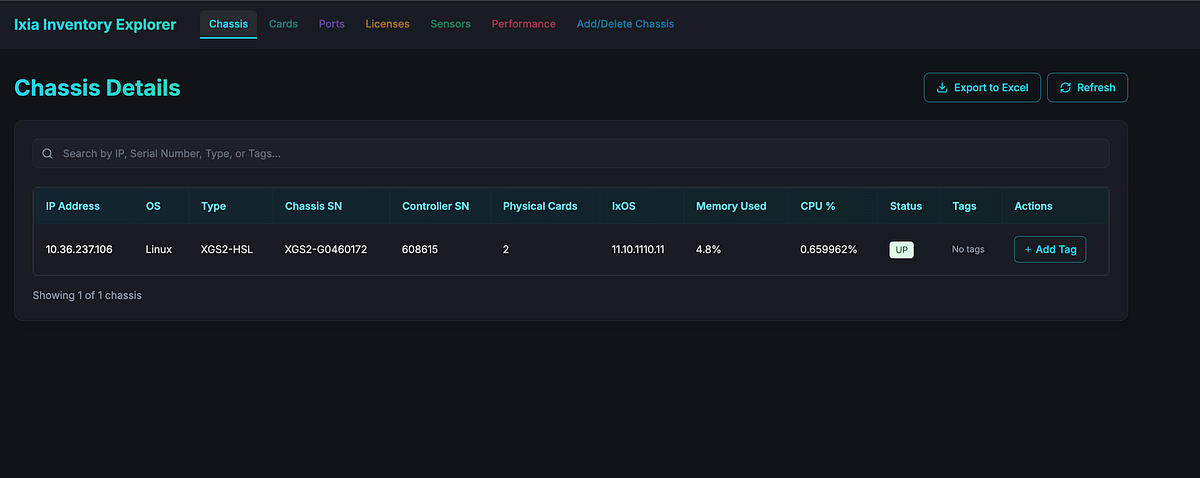Click the magnifier icon in search bar
1200x478 pixels.
pyautogui.click(x=47, y=153)
